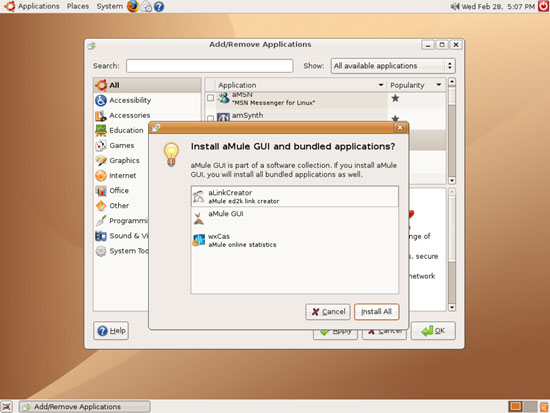Select the Accessibility category
Image resolution: width=550 pixels, height=413 pixels.
[147, 100]
